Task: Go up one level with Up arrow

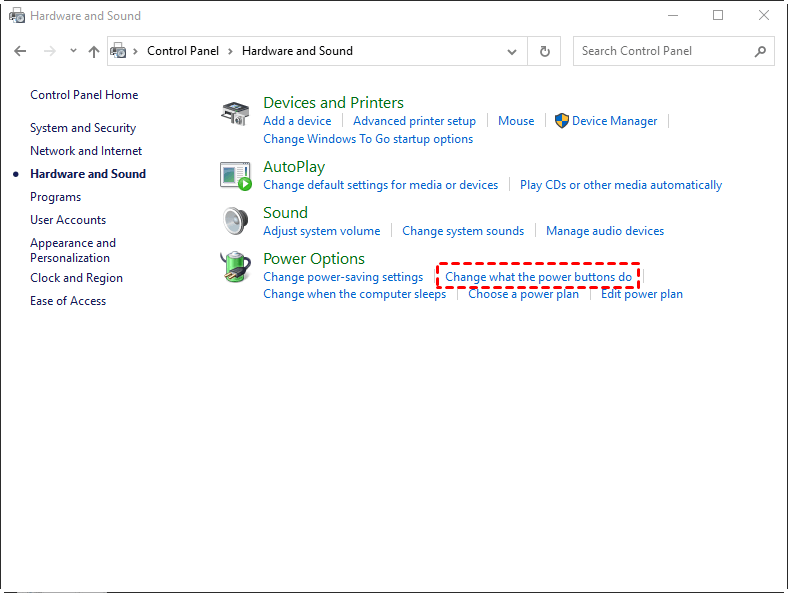Action: 93,51
